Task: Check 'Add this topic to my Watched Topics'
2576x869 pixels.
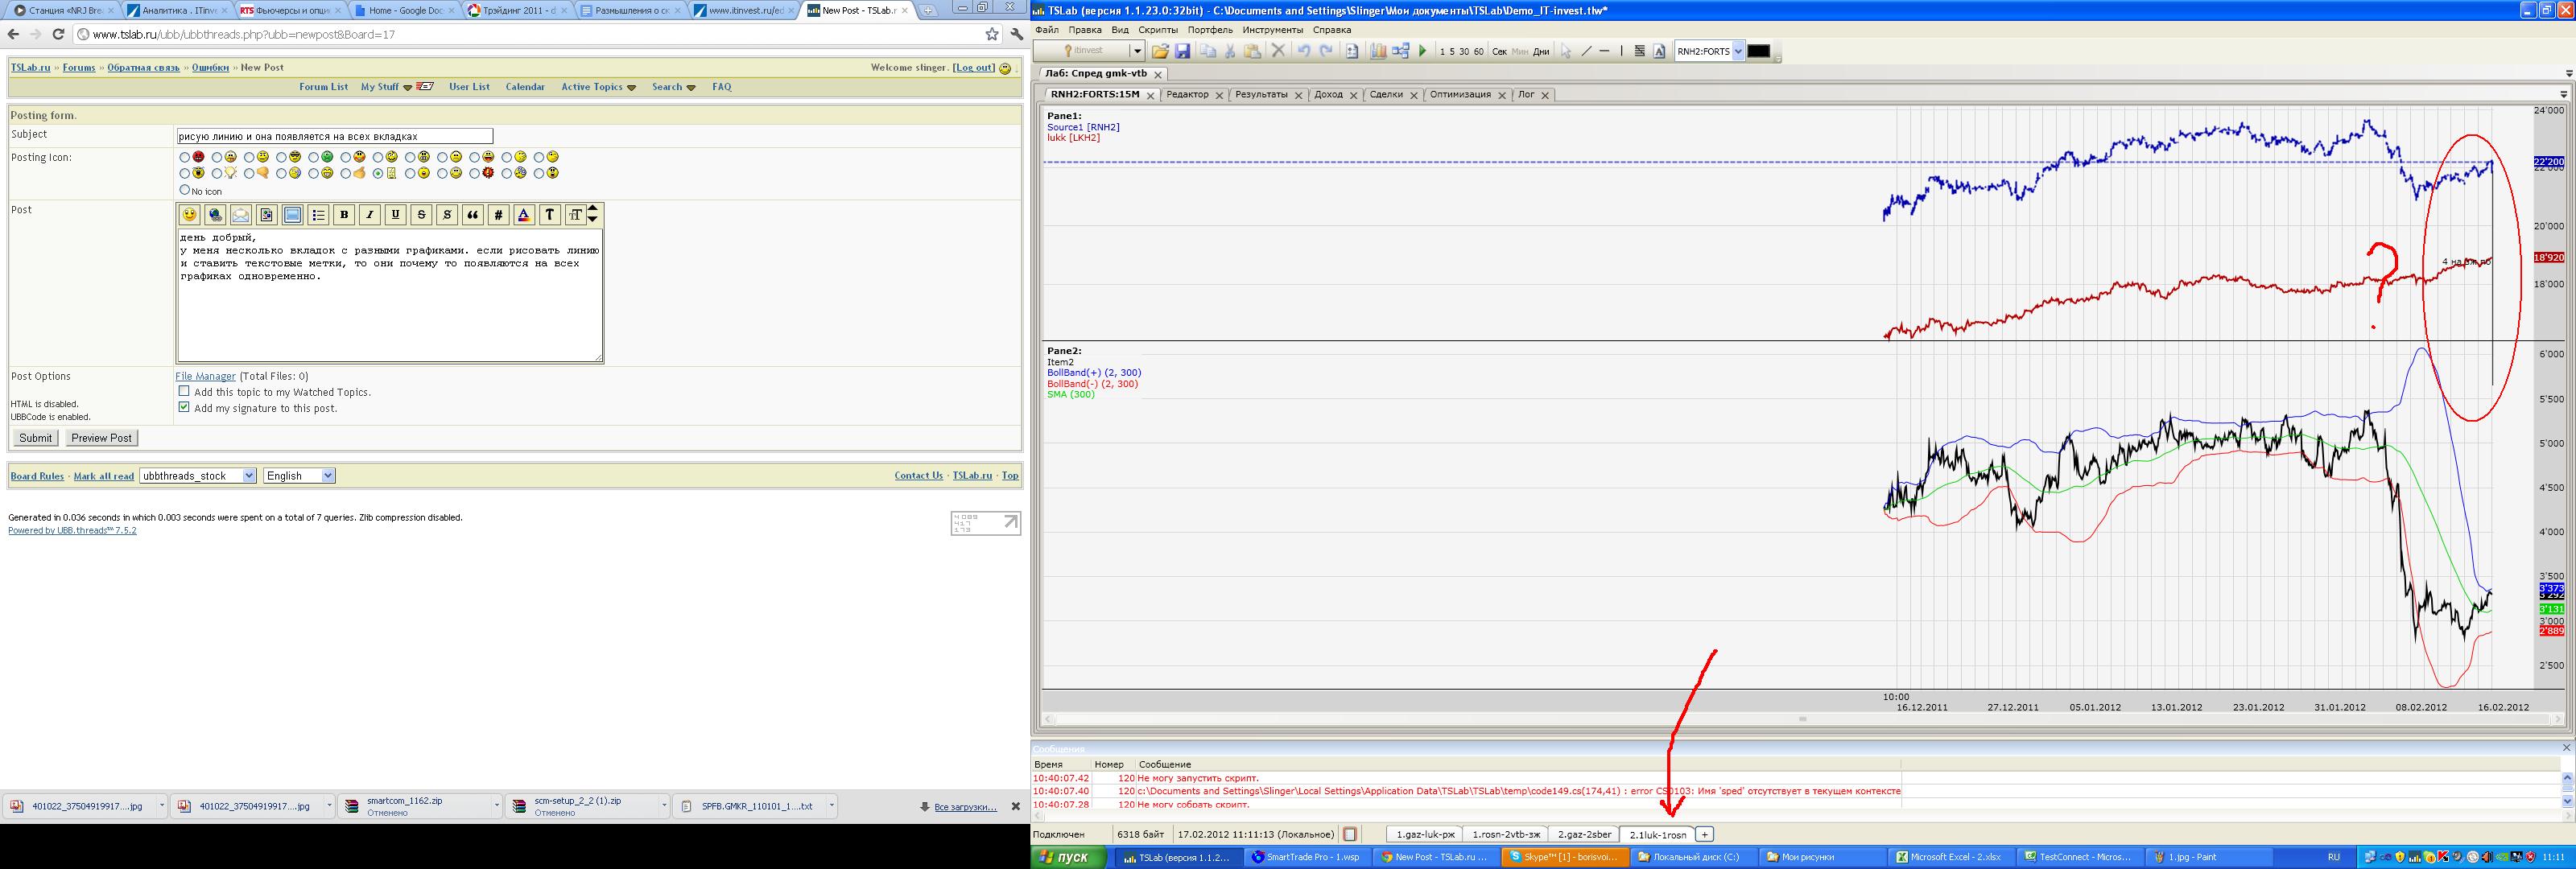Action: click(x=184, y=392)
